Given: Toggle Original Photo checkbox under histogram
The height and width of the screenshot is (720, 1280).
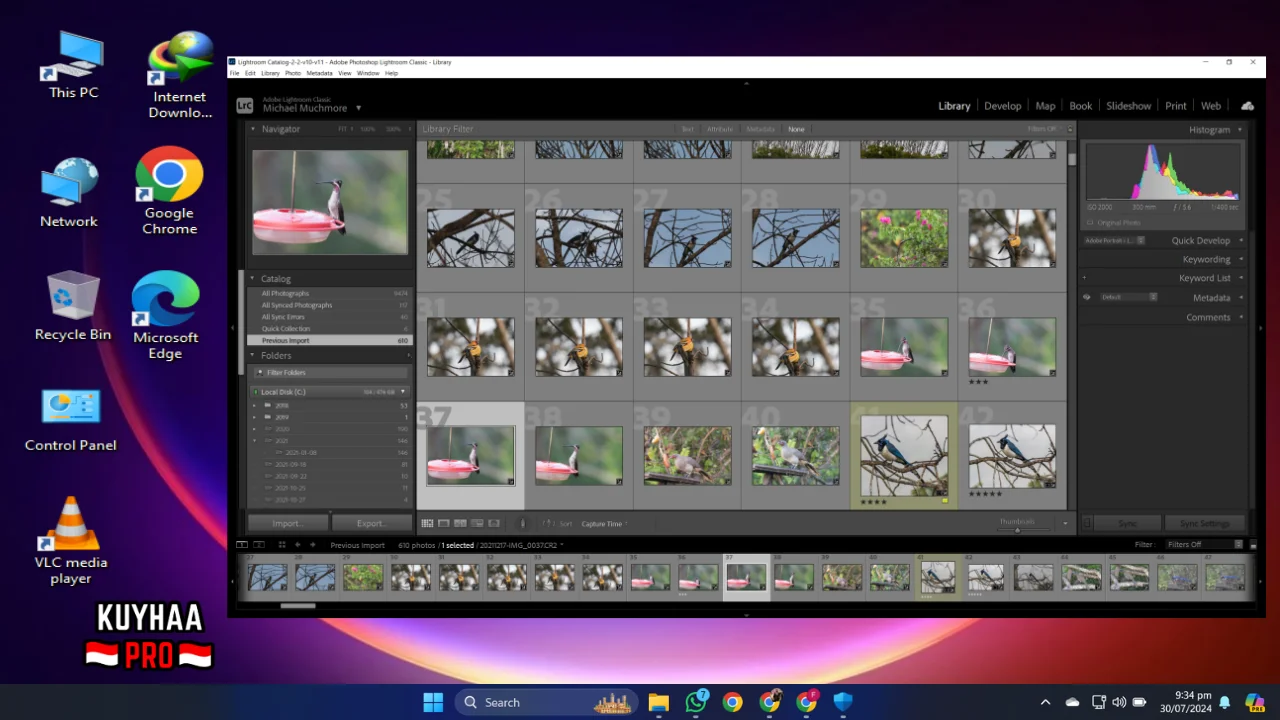Looking at the screenshot, I should tap(1090, 222).
